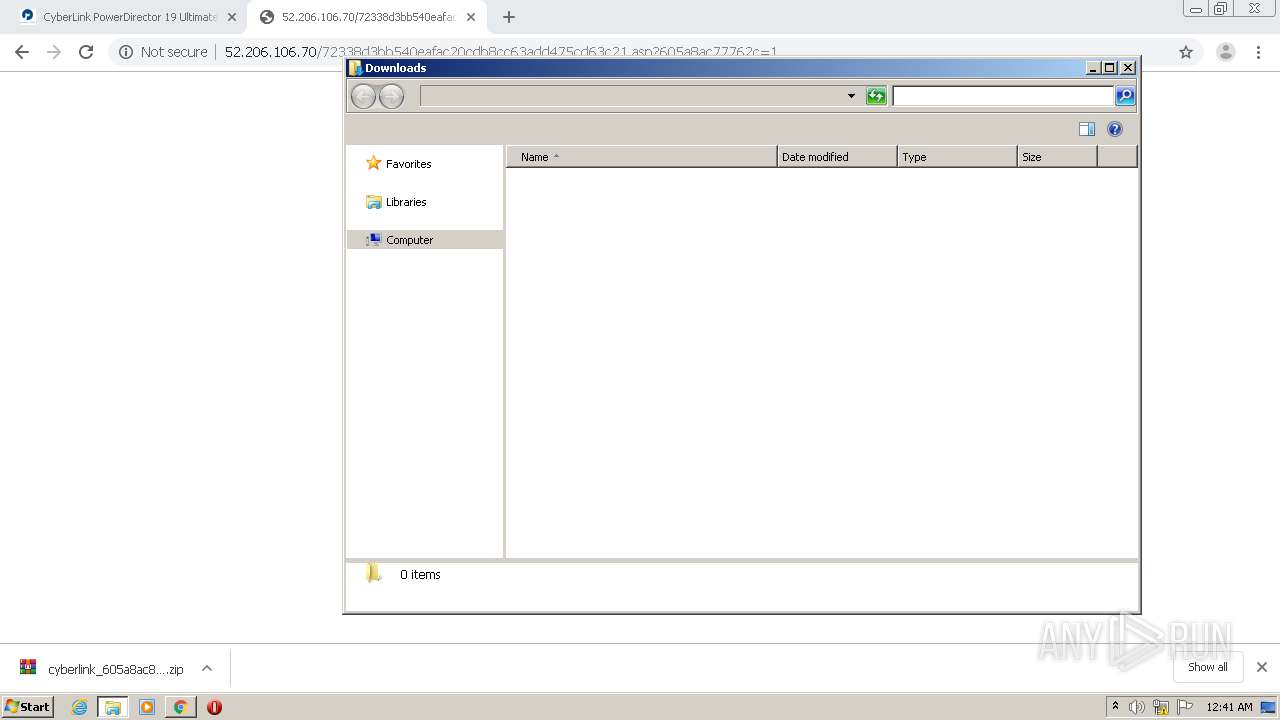Click the Back arrow in Downloads window
1280x720 pixels.
[x=364, y=96]
